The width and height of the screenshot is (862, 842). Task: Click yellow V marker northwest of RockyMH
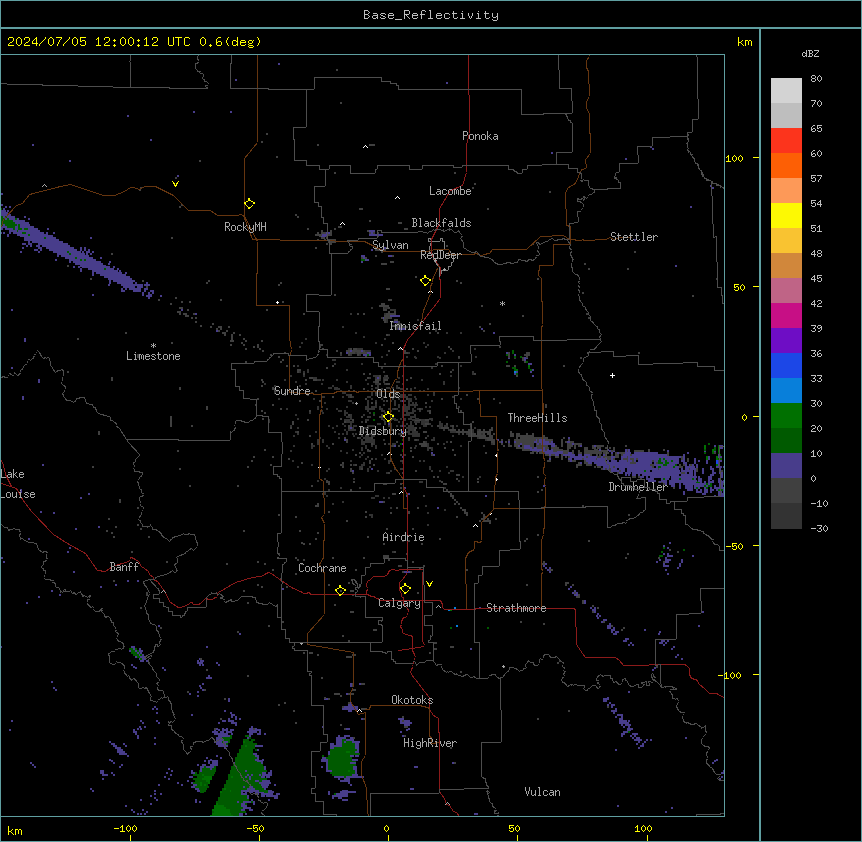175,183
